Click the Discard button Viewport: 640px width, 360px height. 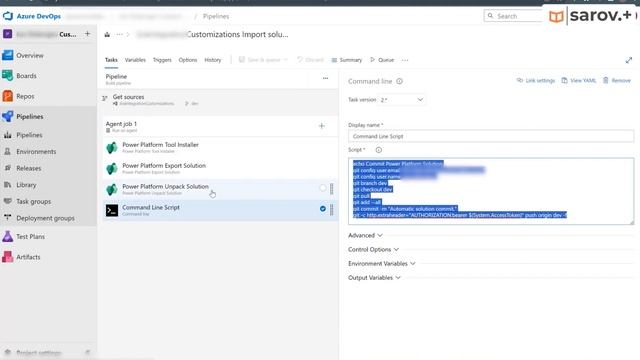310,60
